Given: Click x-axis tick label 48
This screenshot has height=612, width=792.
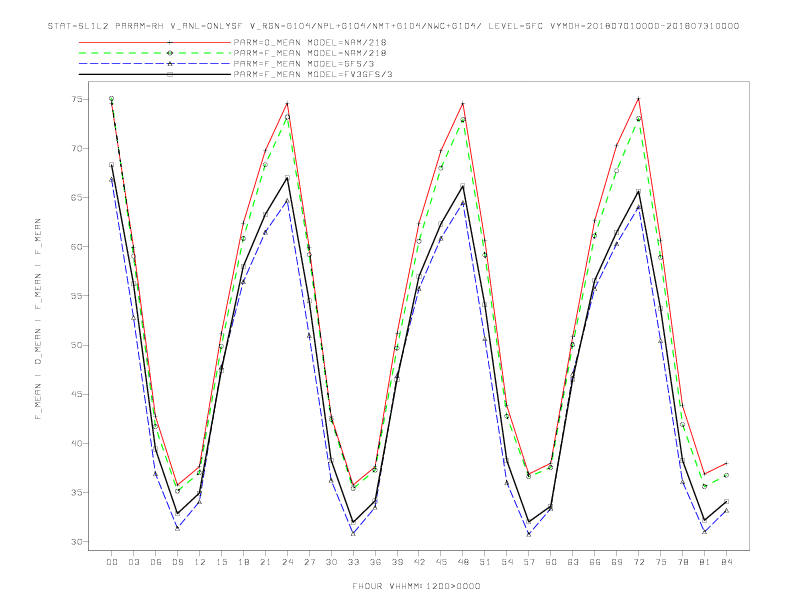Looking at the screenshot, I should [463, 562].
